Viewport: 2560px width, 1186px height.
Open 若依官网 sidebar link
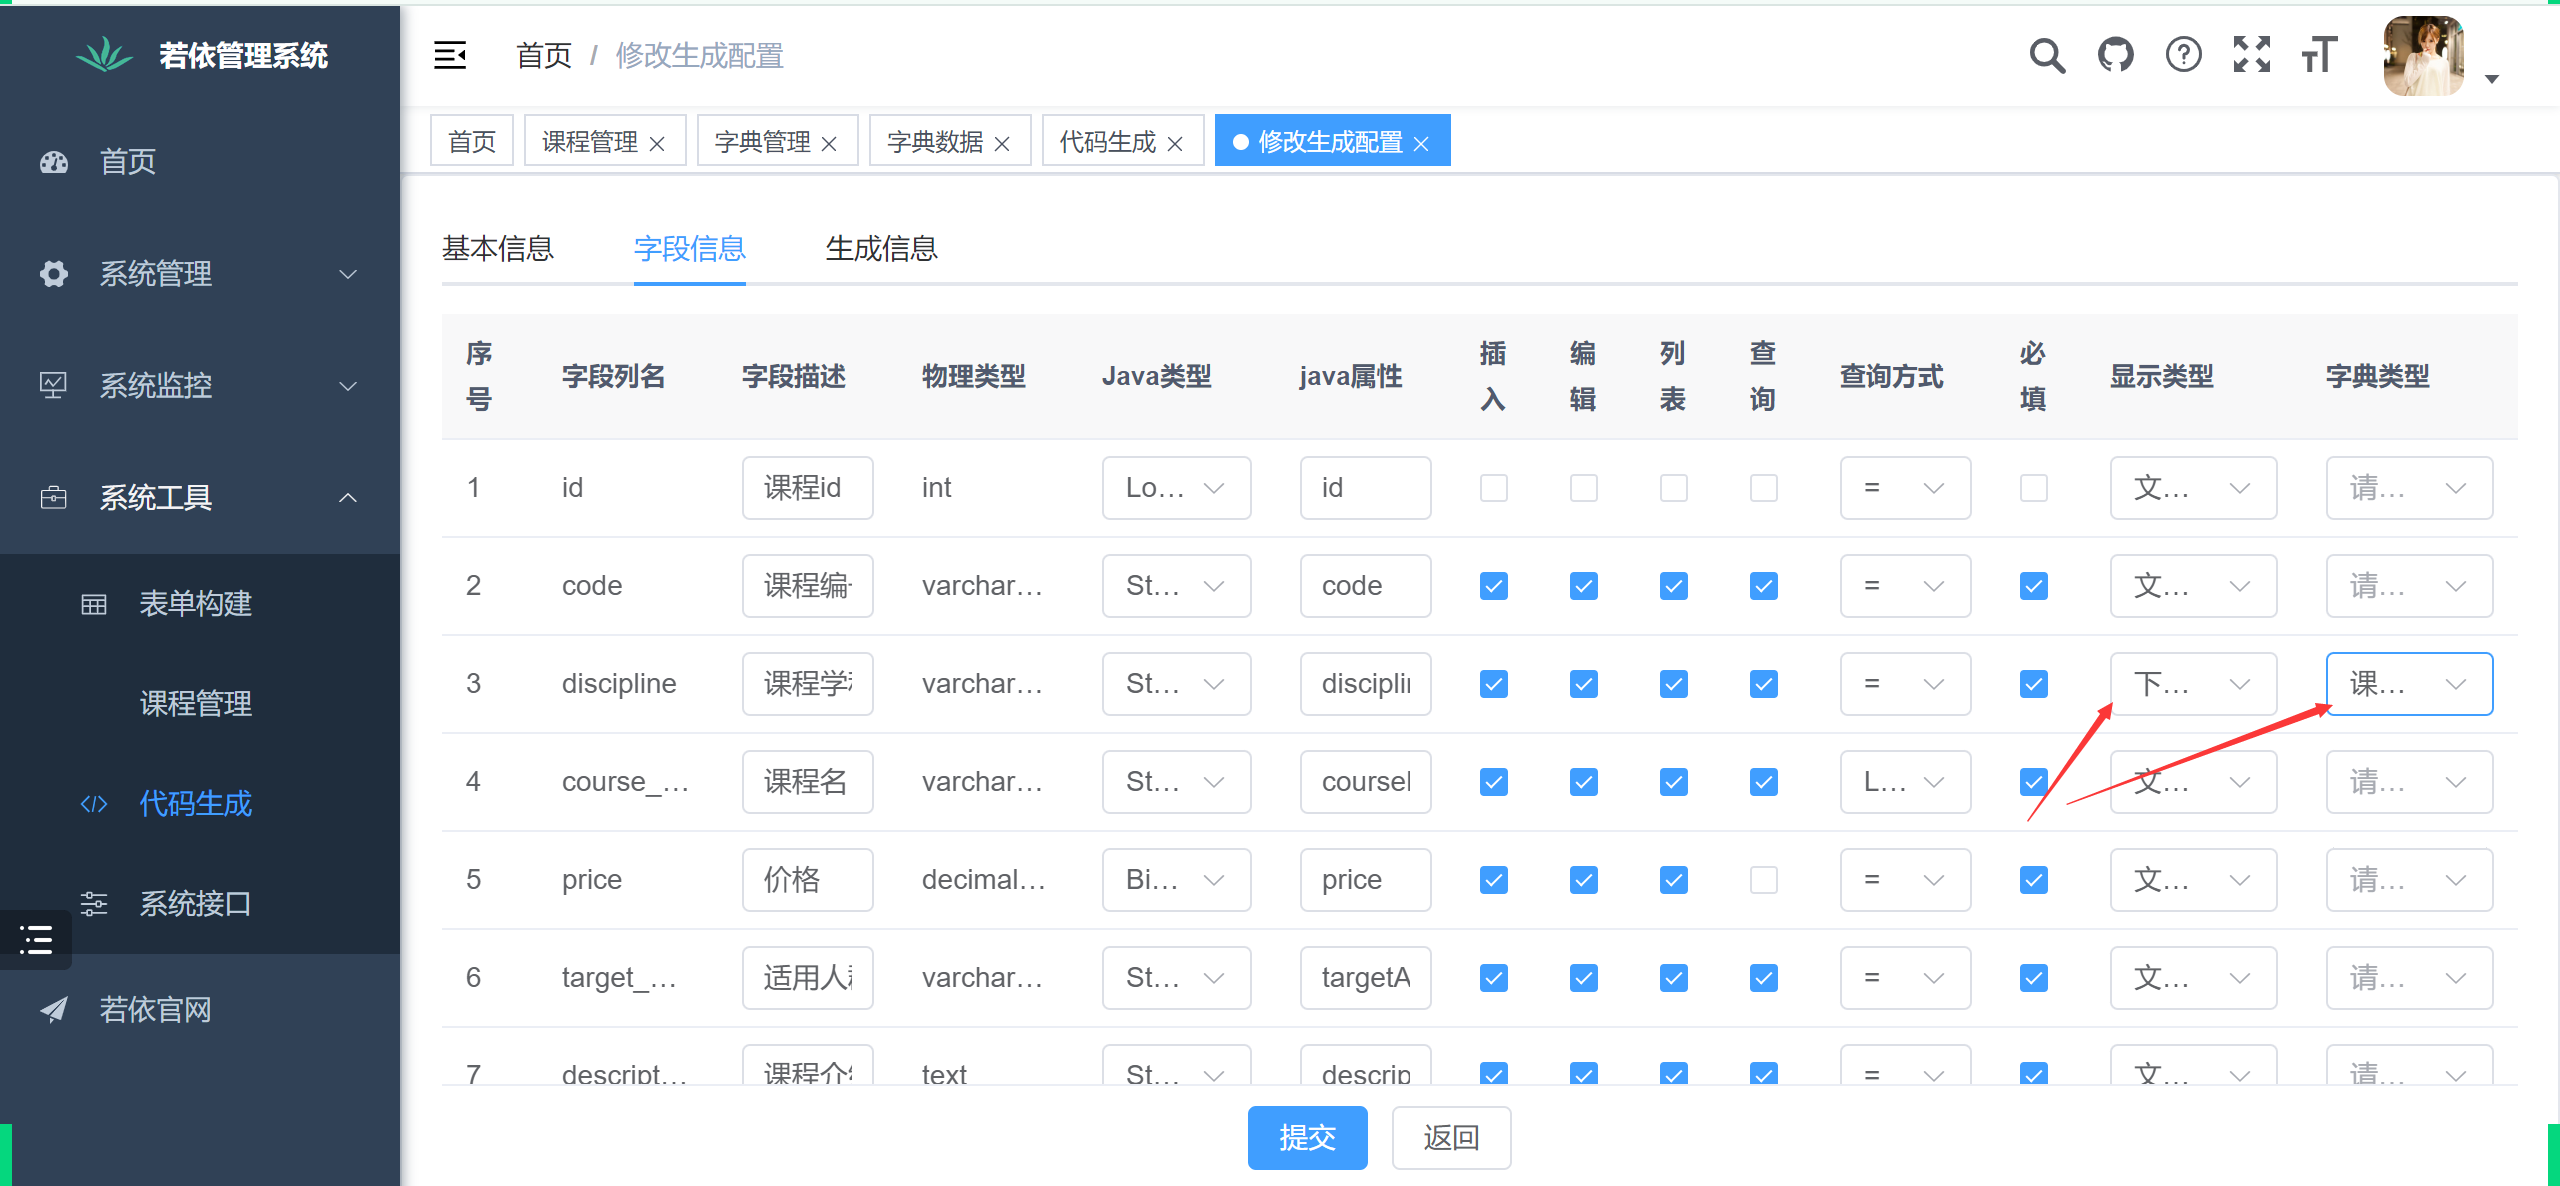(199, 1010)
